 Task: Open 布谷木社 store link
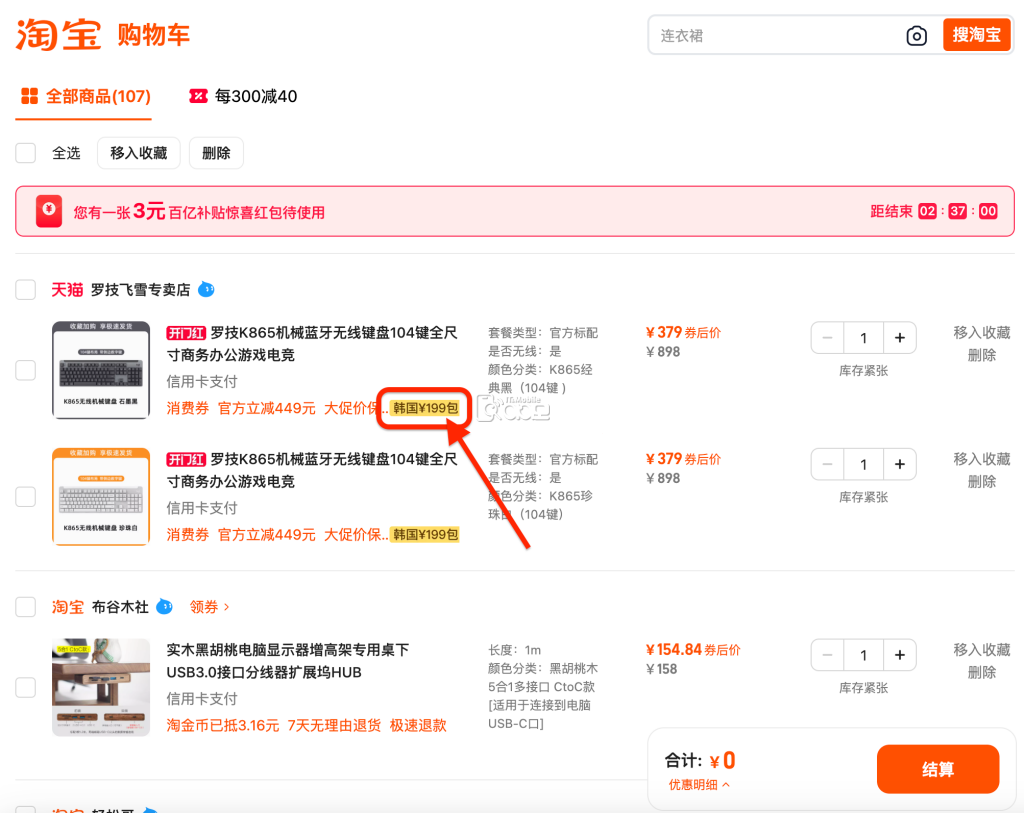(120, 607)
